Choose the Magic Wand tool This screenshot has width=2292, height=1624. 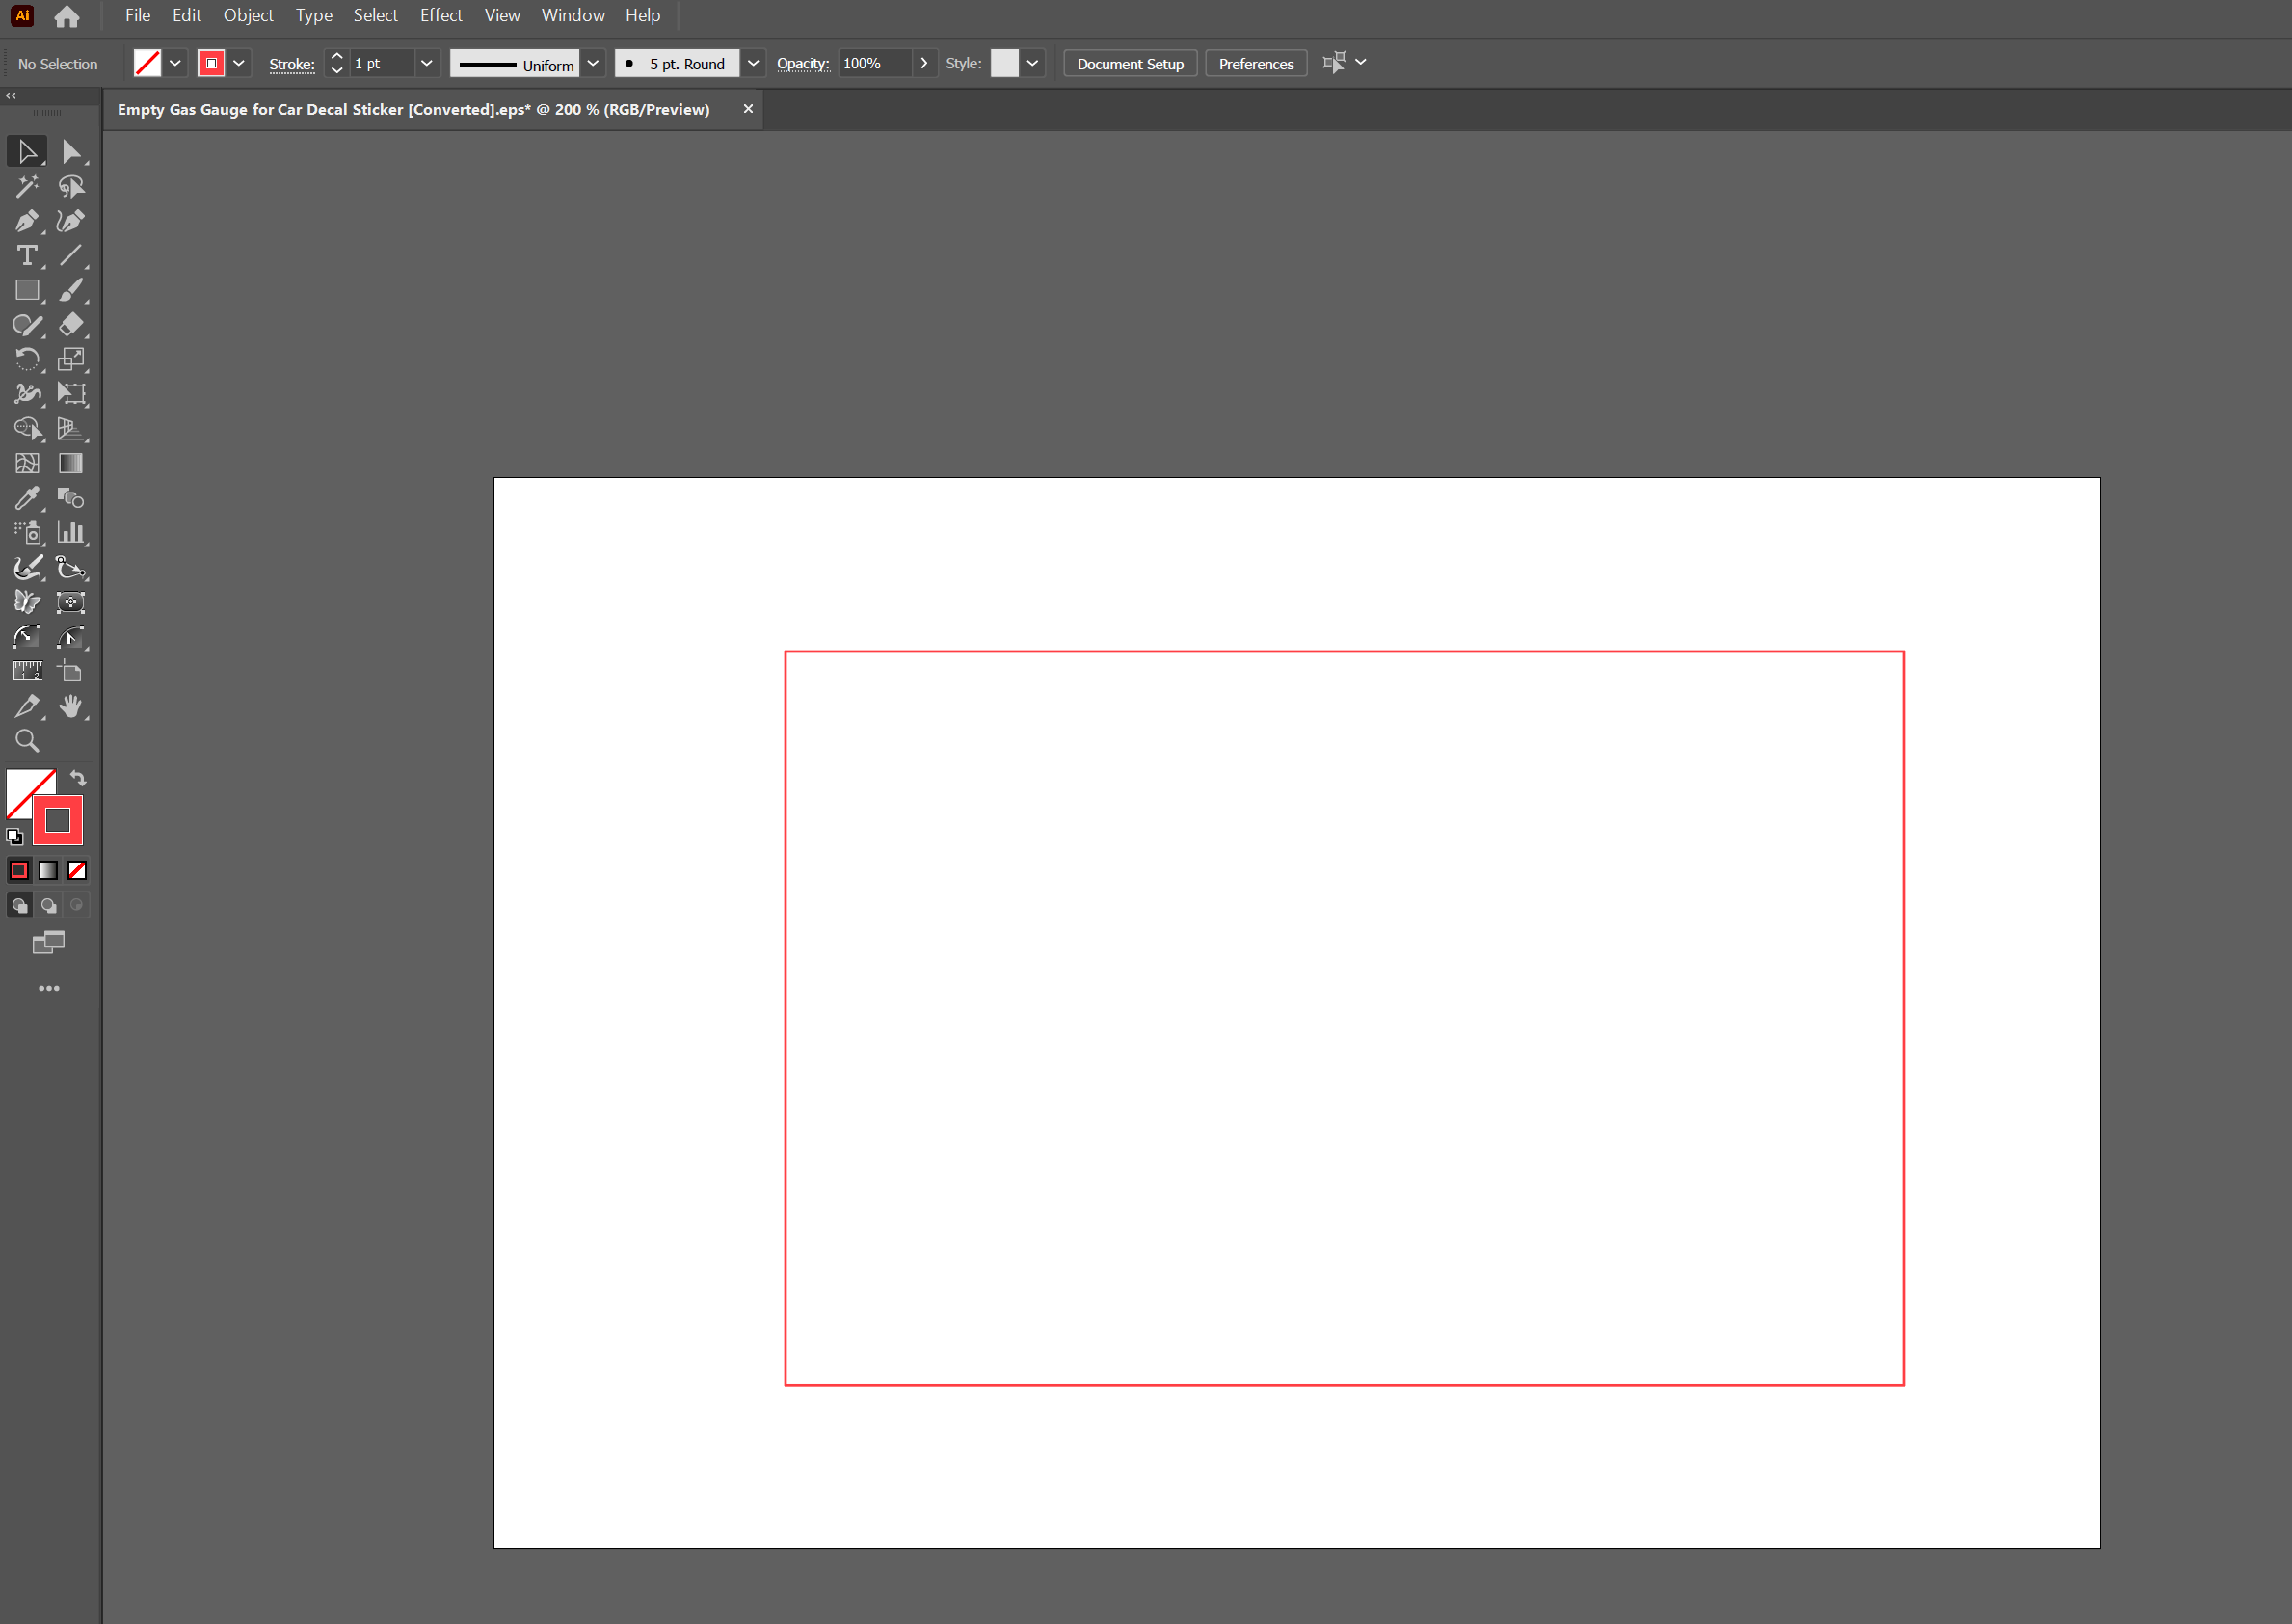click(27, 186)
